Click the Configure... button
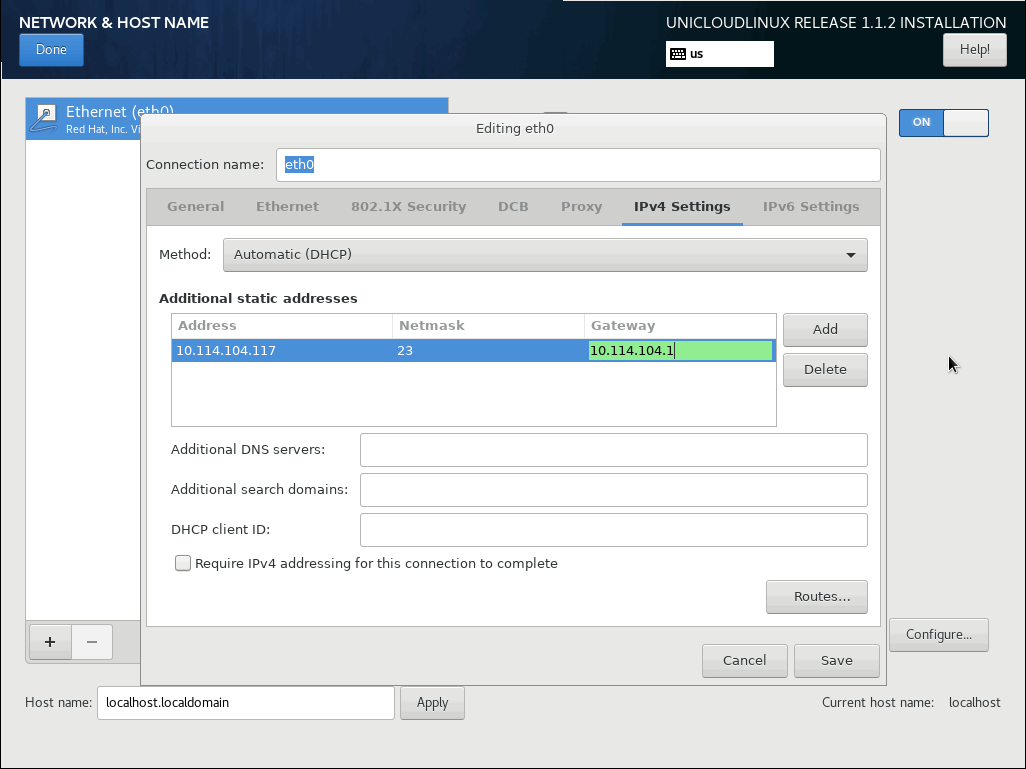The width and height of the screenshot is (1026, 769). [x=938, y=635]
